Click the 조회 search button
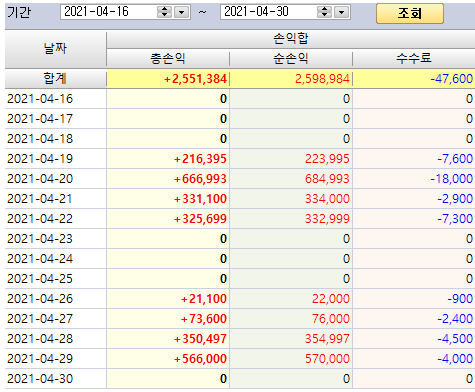 click(x=410, y=13)
